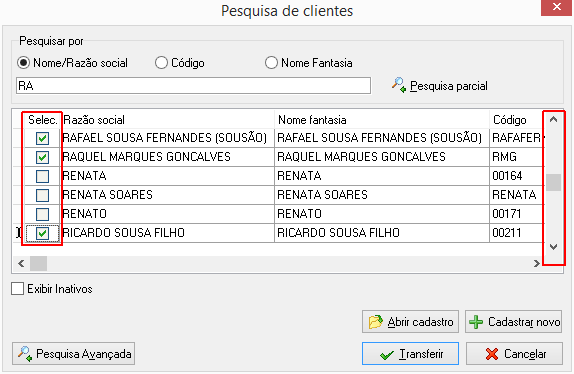Select RENATA SOARES razão social cell
The image size is (574, 374).
(167, 195)
